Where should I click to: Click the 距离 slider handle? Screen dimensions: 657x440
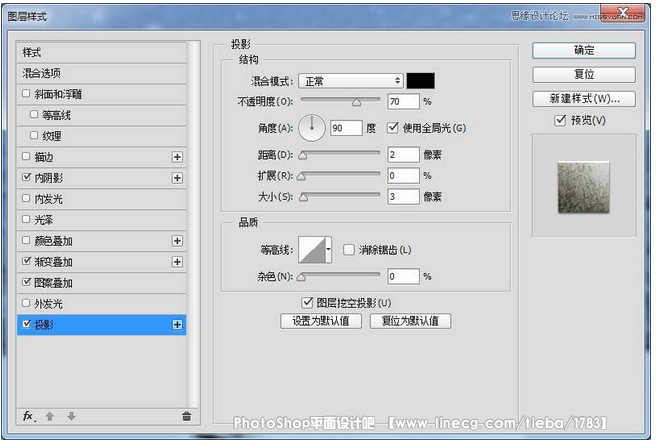[x=303, y=155]
